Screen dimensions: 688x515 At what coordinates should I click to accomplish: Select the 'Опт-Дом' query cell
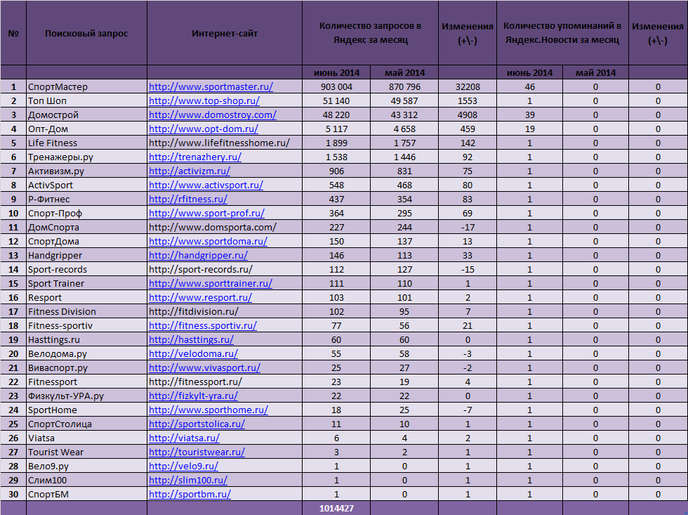(x=86, y=129)
